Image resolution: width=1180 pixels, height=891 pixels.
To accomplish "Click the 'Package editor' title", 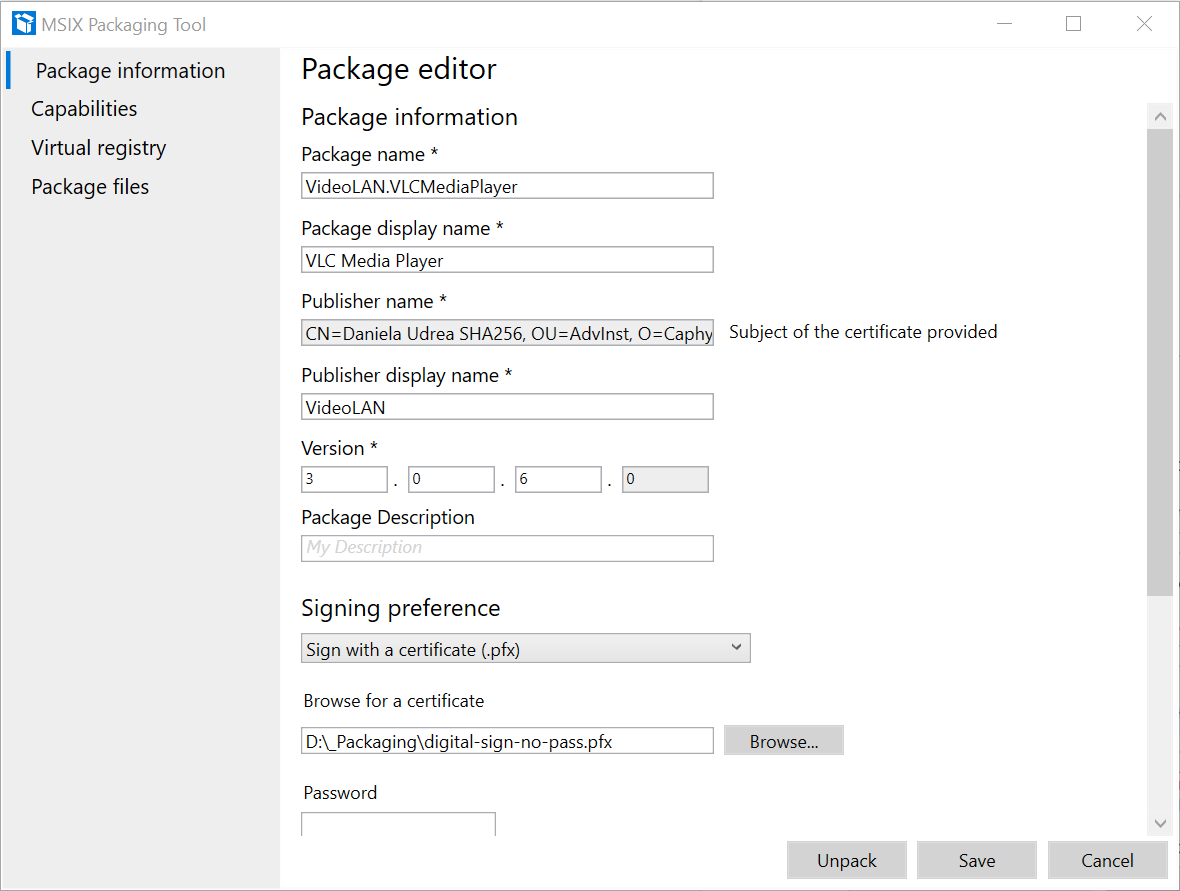I will click(x=399, y=69).
